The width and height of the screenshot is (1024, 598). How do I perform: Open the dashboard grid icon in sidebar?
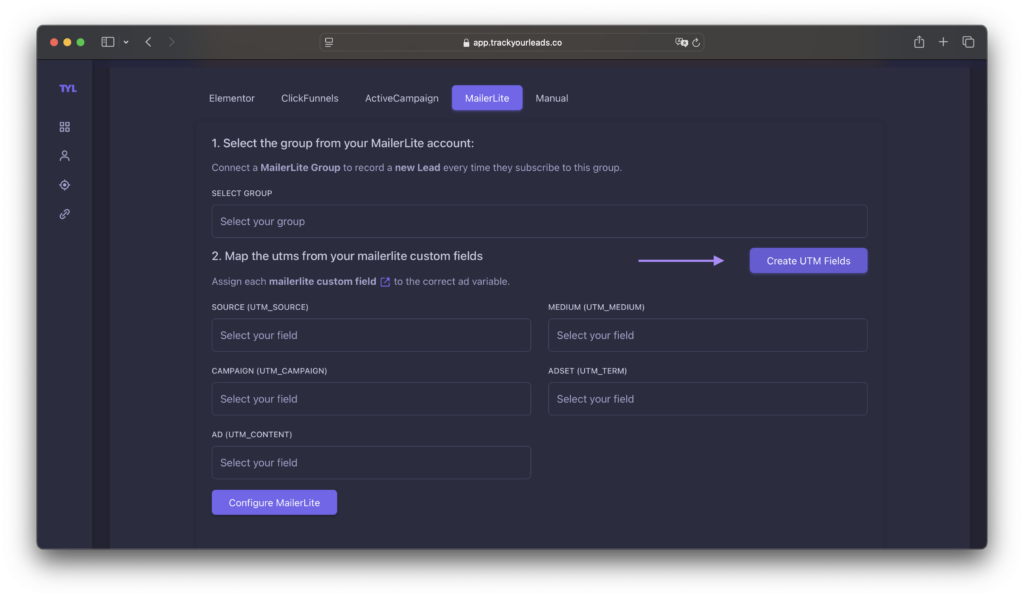coord(65,127)
